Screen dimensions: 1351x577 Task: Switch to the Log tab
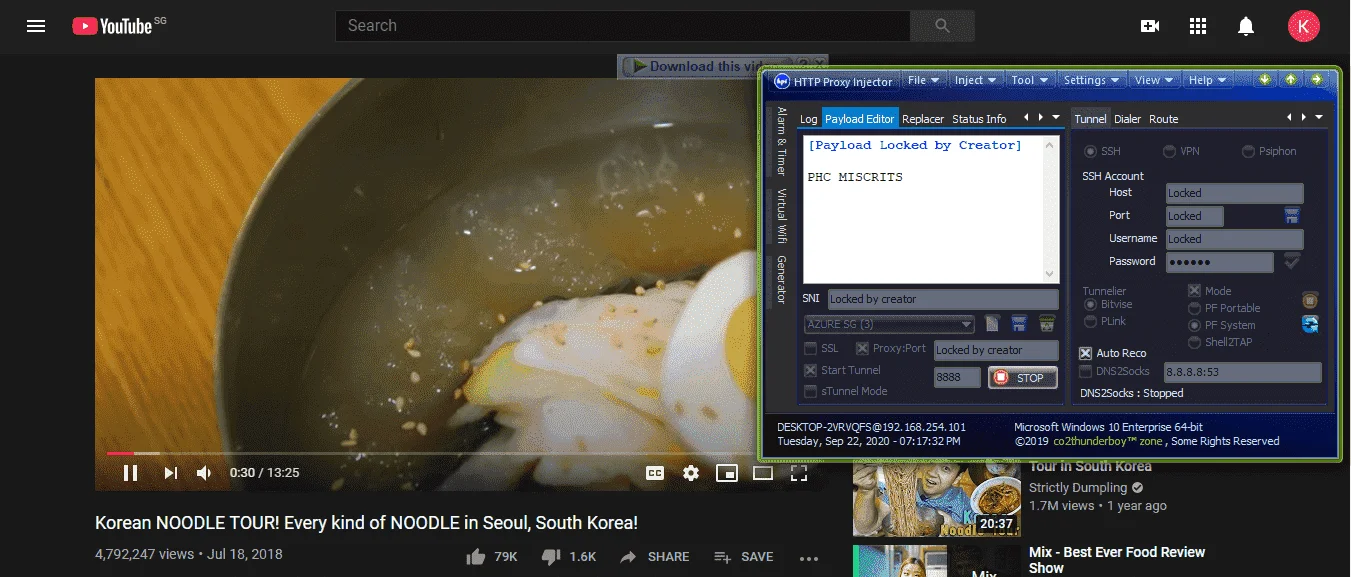[x=808, y=119]
